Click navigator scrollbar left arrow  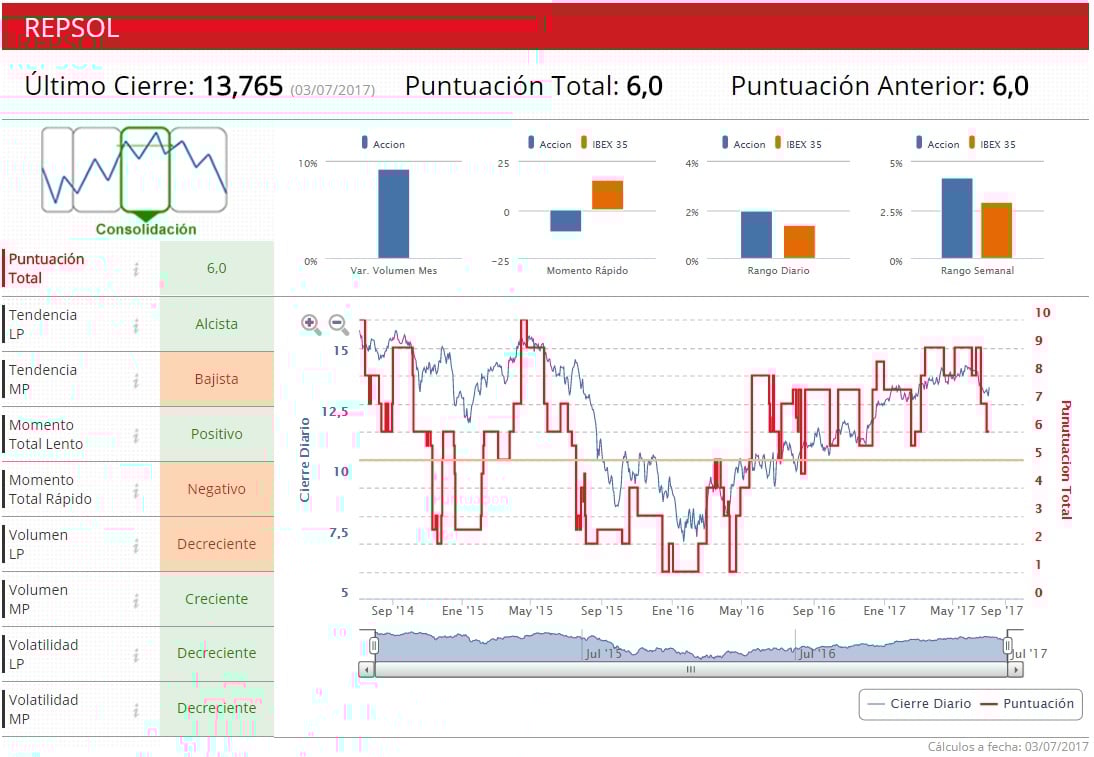tap(367, 669)
